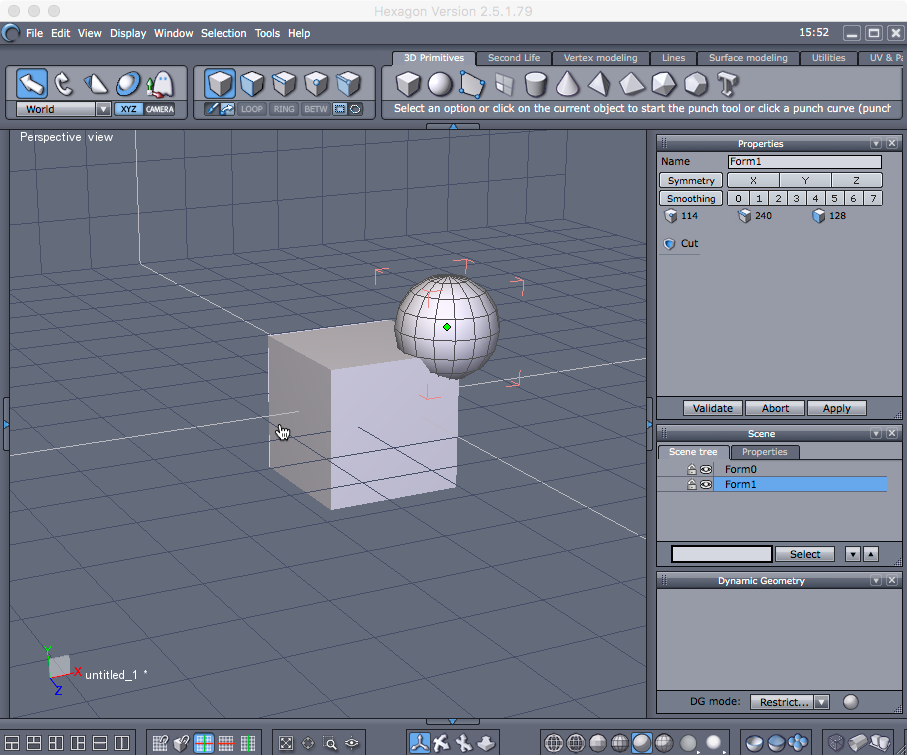Toggle XYZ manipulator mode
Image resolution: width=907 pixels, height=755 pixels.
[x=128, y=109]
